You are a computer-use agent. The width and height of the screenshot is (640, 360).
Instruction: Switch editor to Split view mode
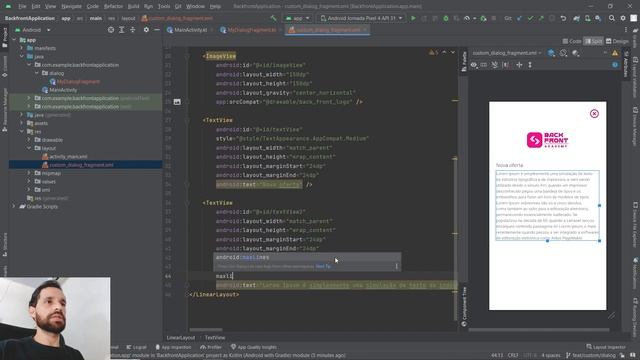(x=593, y=41)
